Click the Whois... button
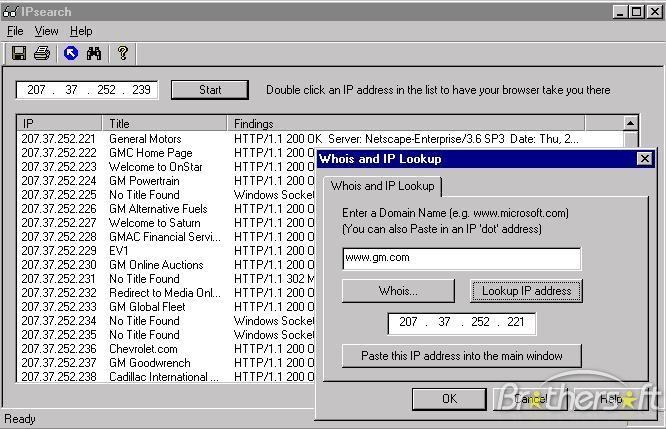This screenshot has height=429, width=666. point(398,291)
